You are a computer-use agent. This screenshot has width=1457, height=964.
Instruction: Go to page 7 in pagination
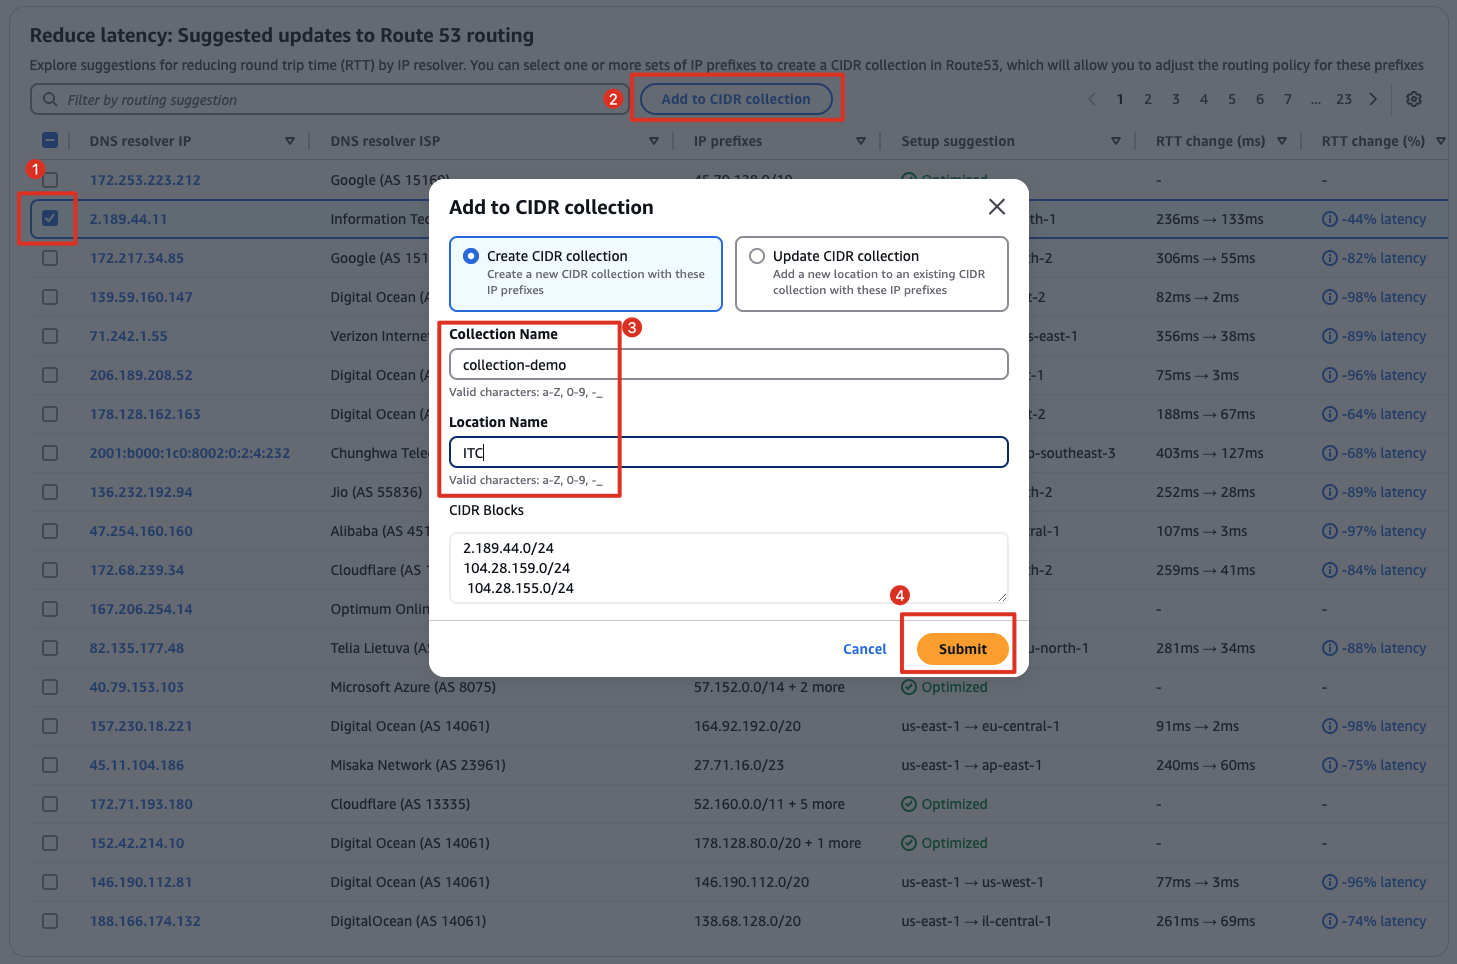1288,99
